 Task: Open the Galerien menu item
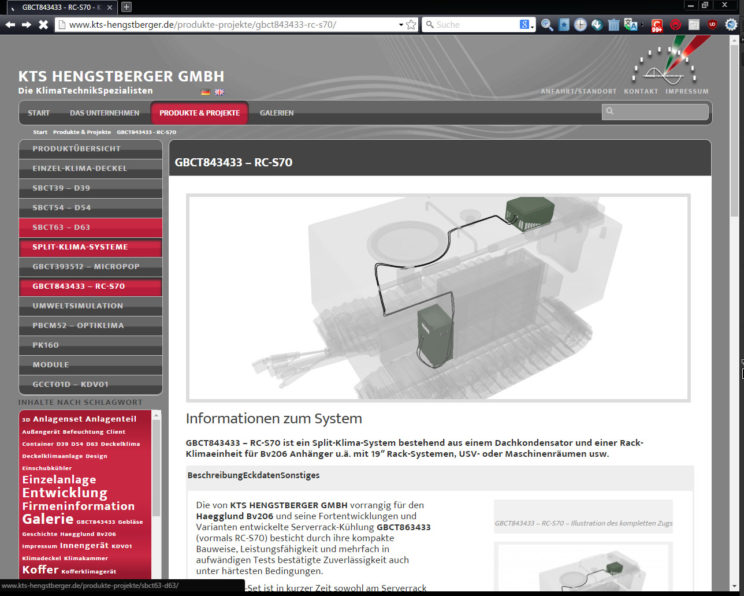point(277,113)
